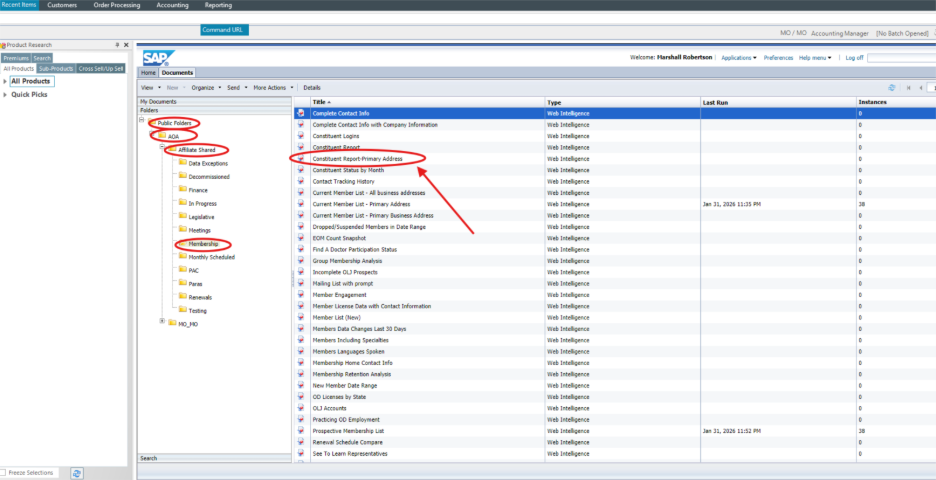Click the Command URL button

click(x=224, y=30)
